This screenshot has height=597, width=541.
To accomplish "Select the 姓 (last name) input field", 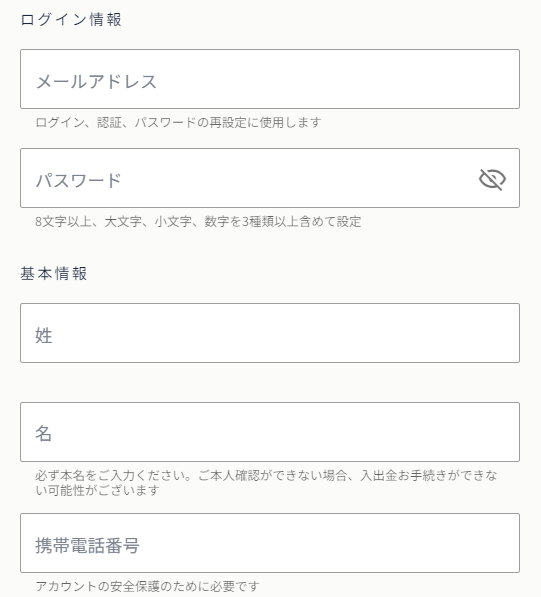I will (x=270, y=333).
